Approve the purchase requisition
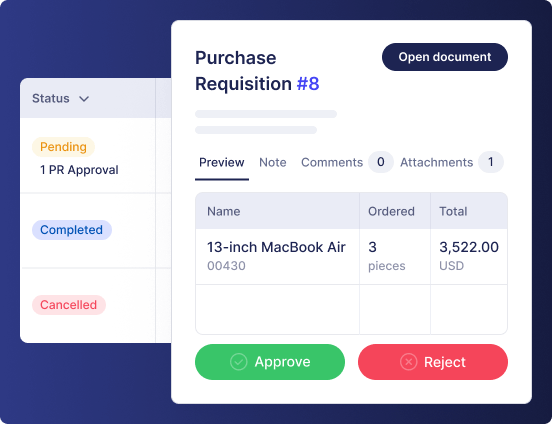The height and width of the screenshot is (424, 552). tap(270, 362)
